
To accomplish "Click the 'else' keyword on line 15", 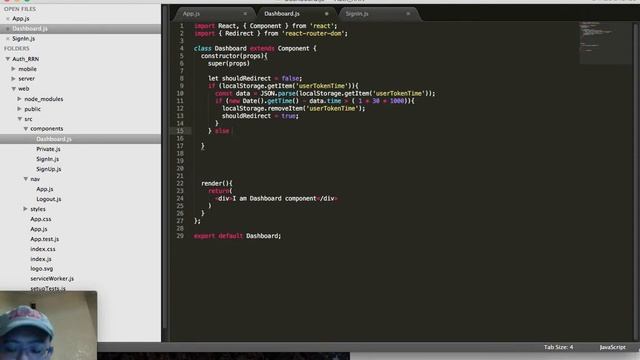I will point(222,131).
